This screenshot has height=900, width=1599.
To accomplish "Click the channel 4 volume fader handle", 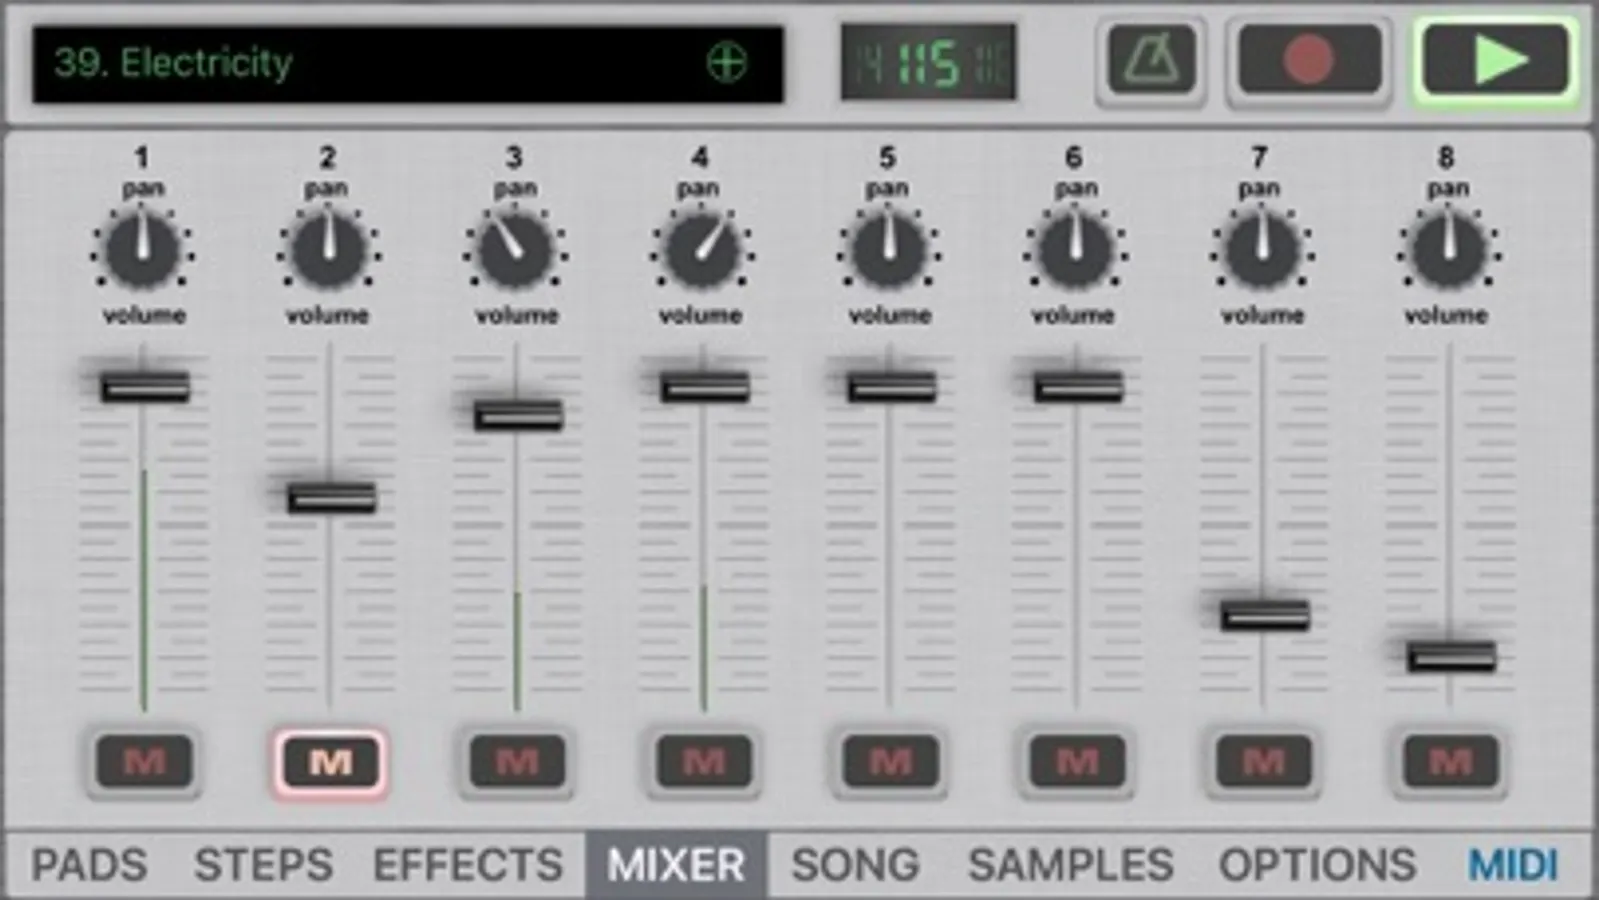I will pos(704,387).
